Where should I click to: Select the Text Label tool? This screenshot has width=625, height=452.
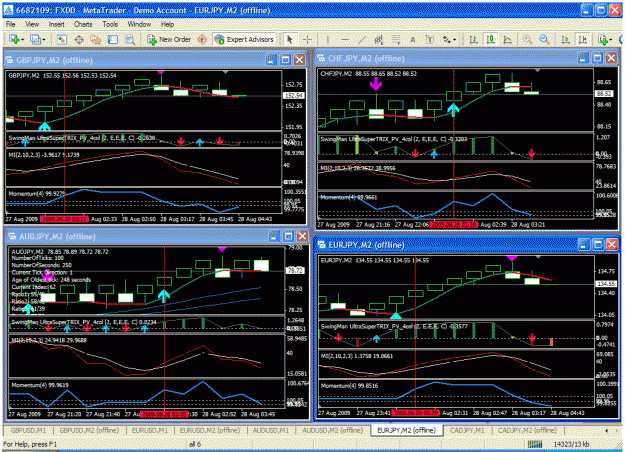[x=430, y=39]
